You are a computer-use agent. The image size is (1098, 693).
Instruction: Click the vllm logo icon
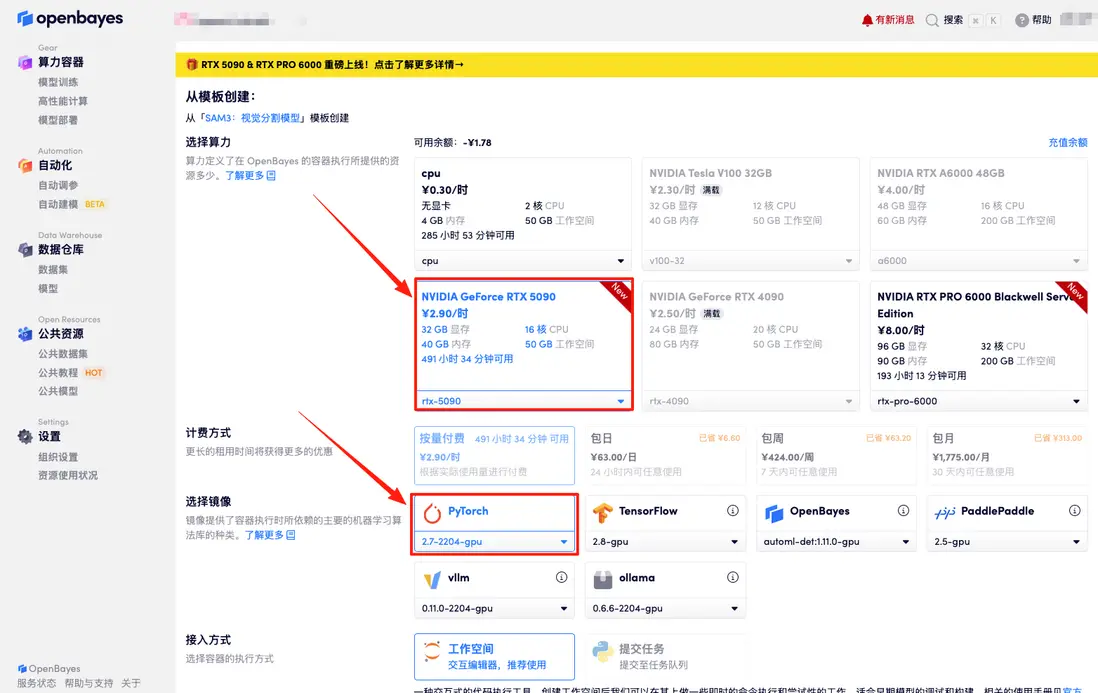click(x=432, y=580)
